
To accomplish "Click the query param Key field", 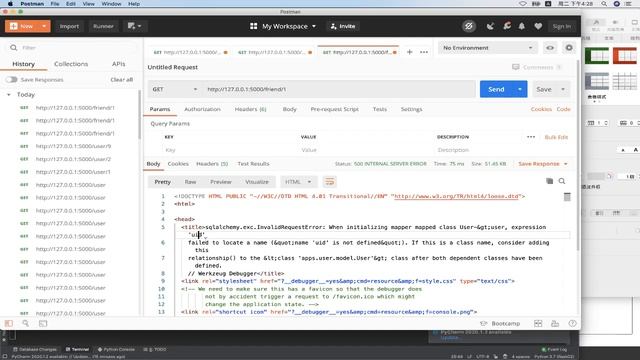I will coord(229,150).
